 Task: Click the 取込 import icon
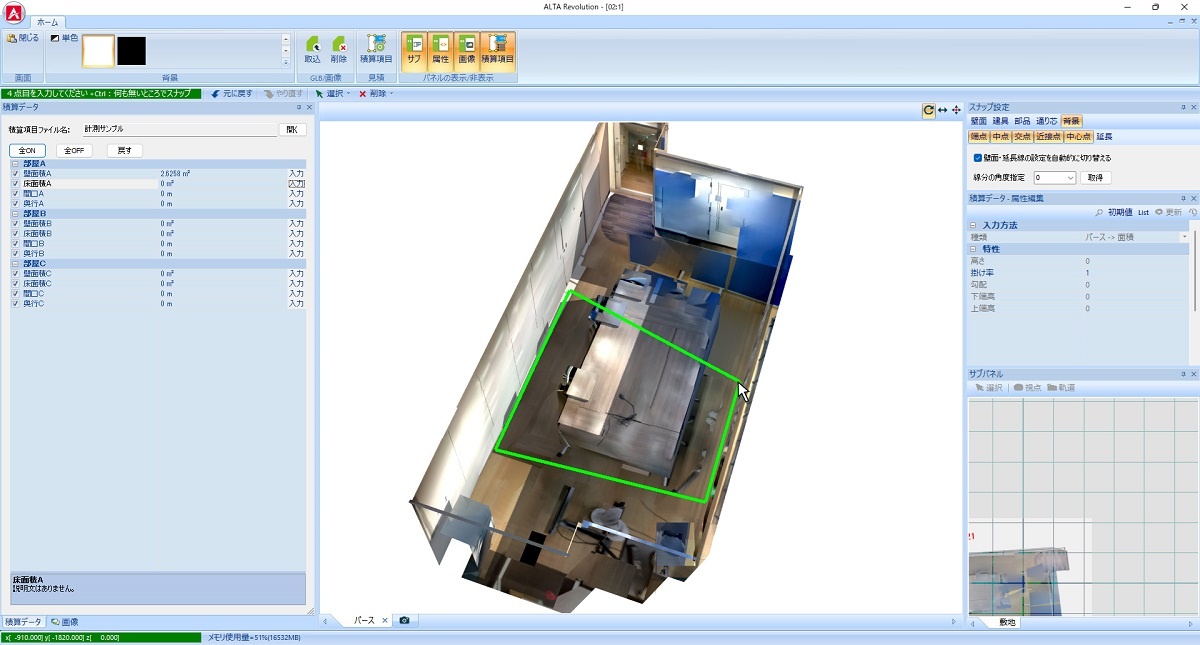coord(312,50)
